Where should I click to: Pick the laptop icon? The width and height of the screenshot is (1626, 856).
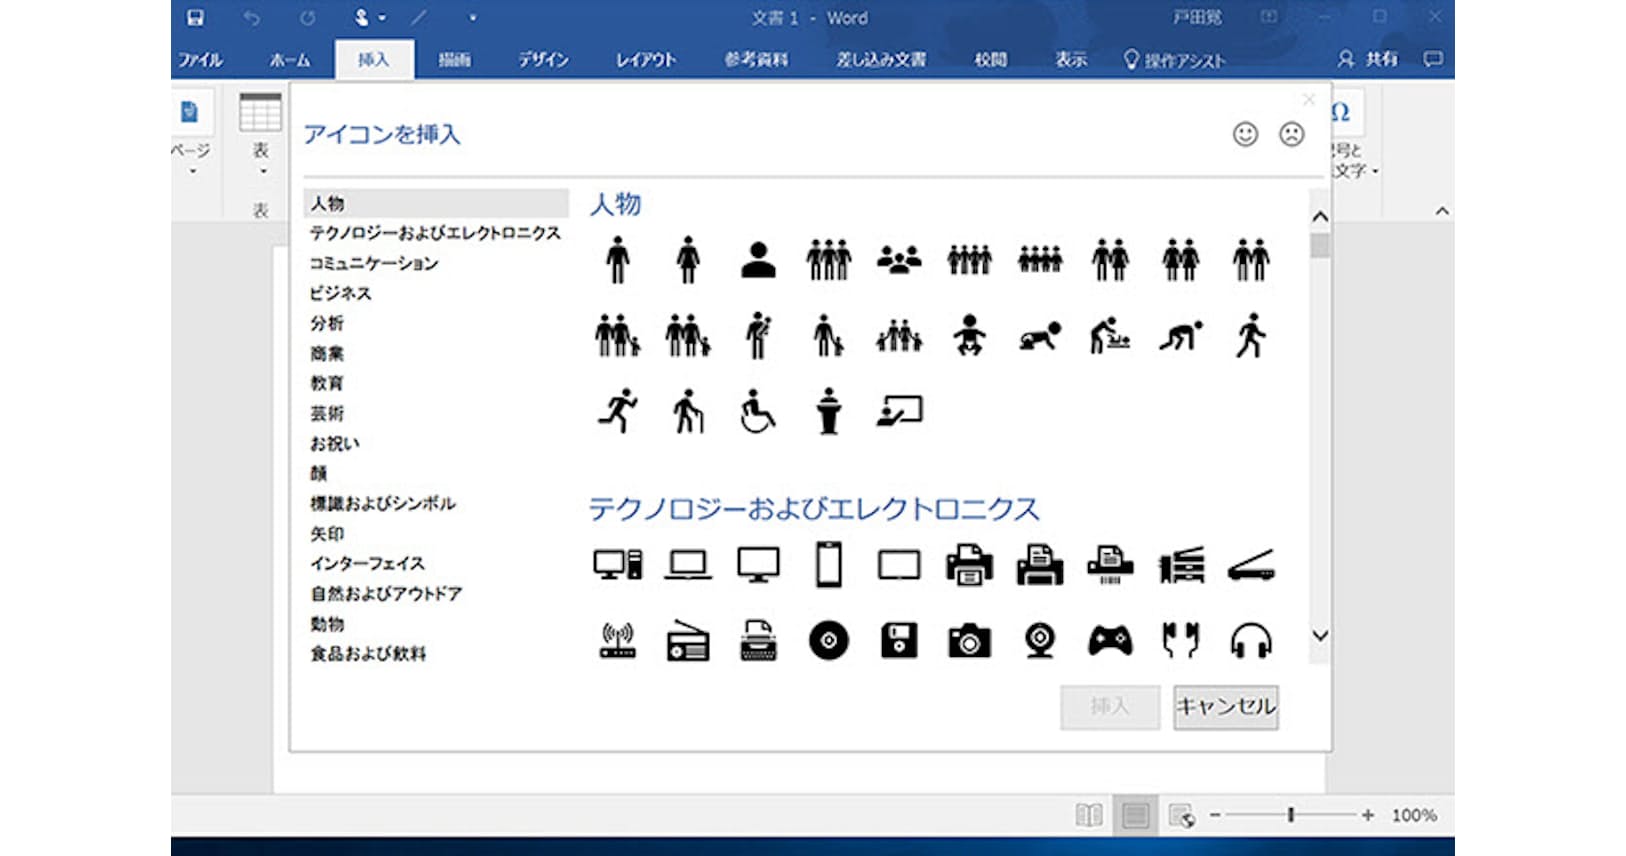688,565
